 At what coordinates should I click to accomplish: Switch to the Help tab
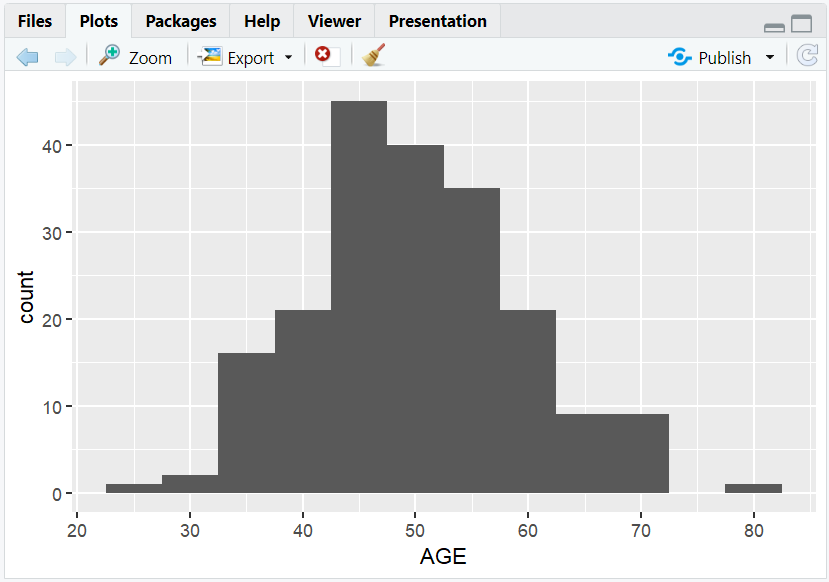pyautogui.click(x=261, y=20)
